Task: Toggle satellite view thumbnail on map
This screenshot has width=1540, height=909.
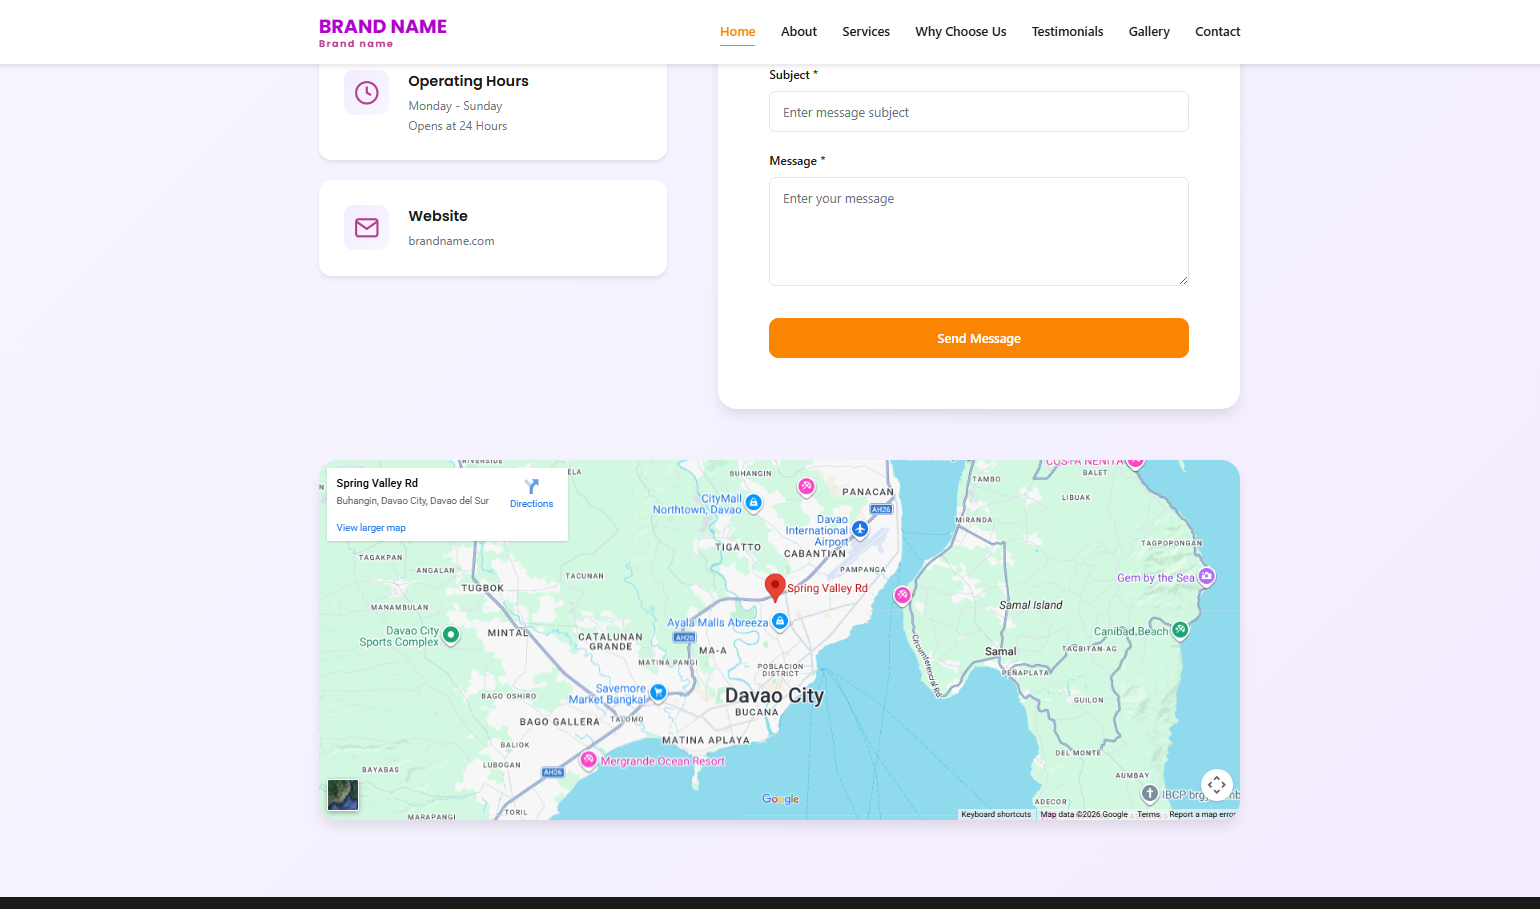Action: [343, 795]
